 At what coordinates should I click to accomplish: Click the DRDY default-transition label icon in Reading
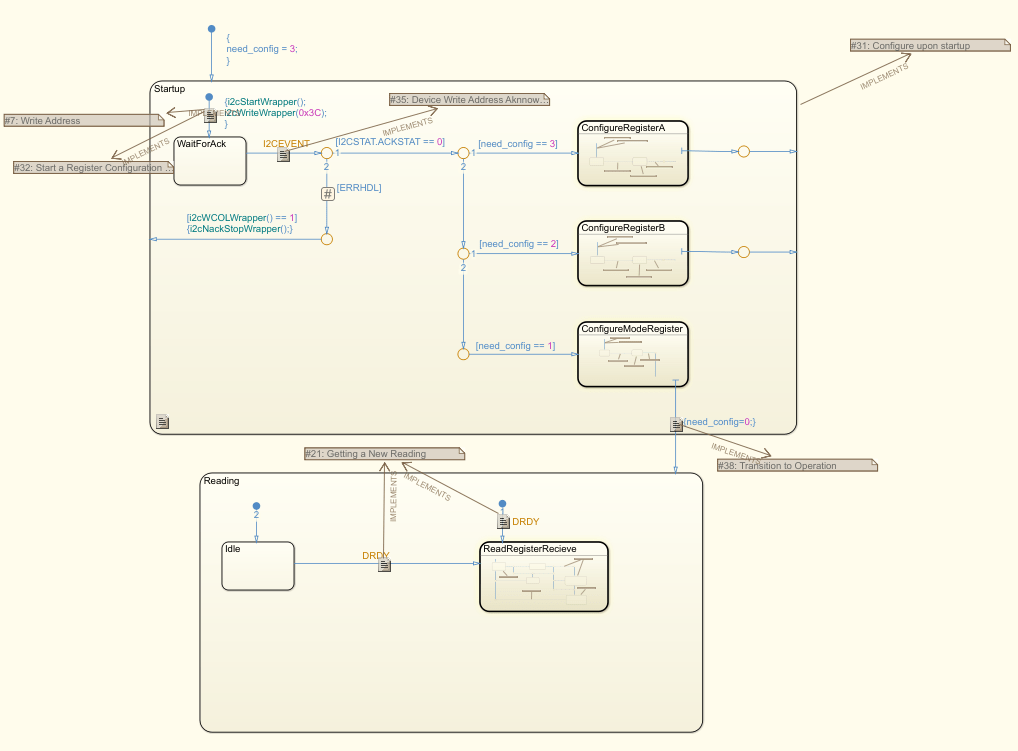point(502,521)
